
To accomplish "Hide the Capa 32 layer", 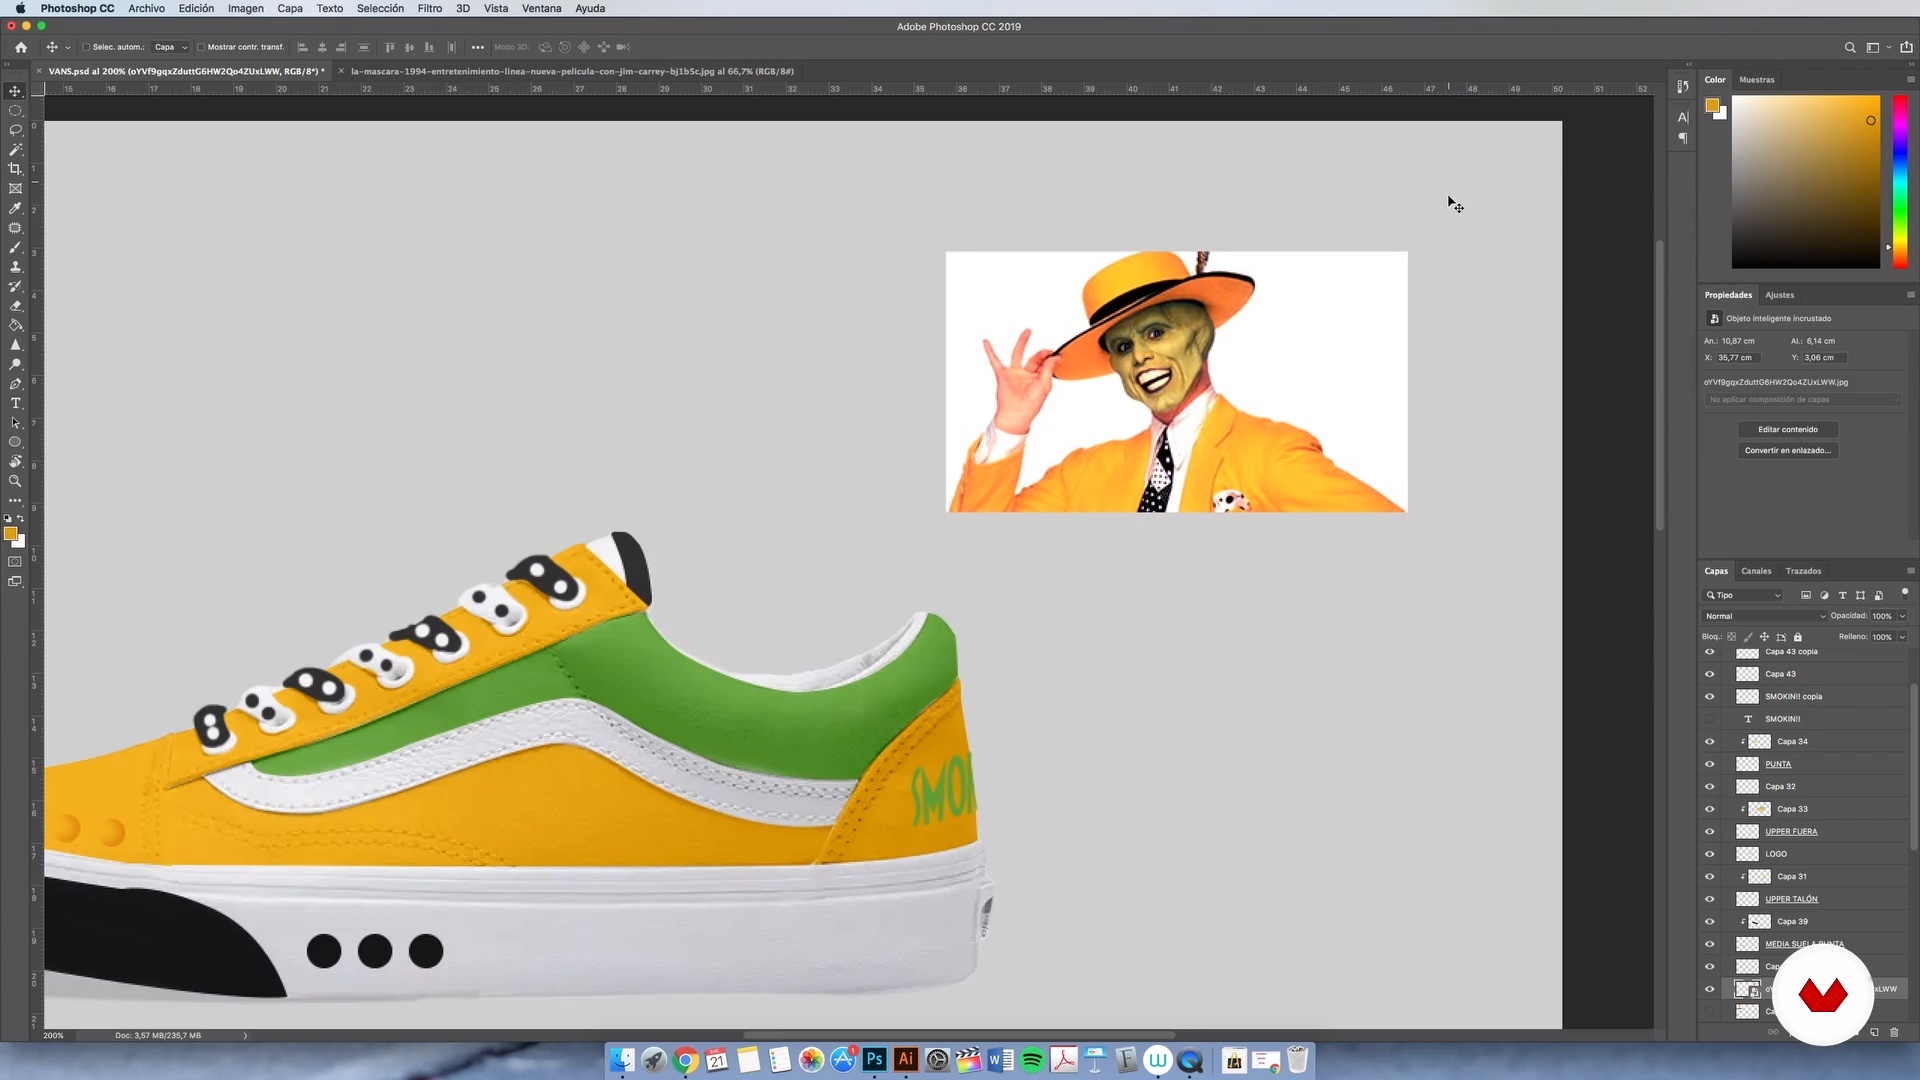I will [1710, 787].
